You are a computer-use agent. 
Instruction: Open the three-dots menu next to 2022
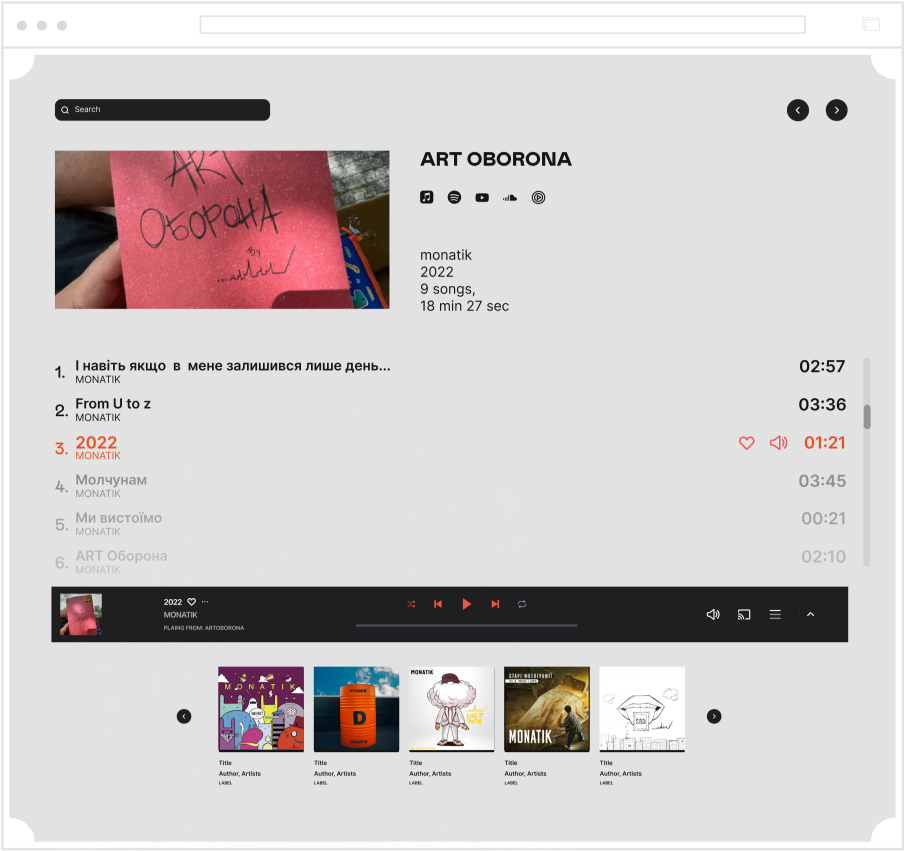click(206, 603)
